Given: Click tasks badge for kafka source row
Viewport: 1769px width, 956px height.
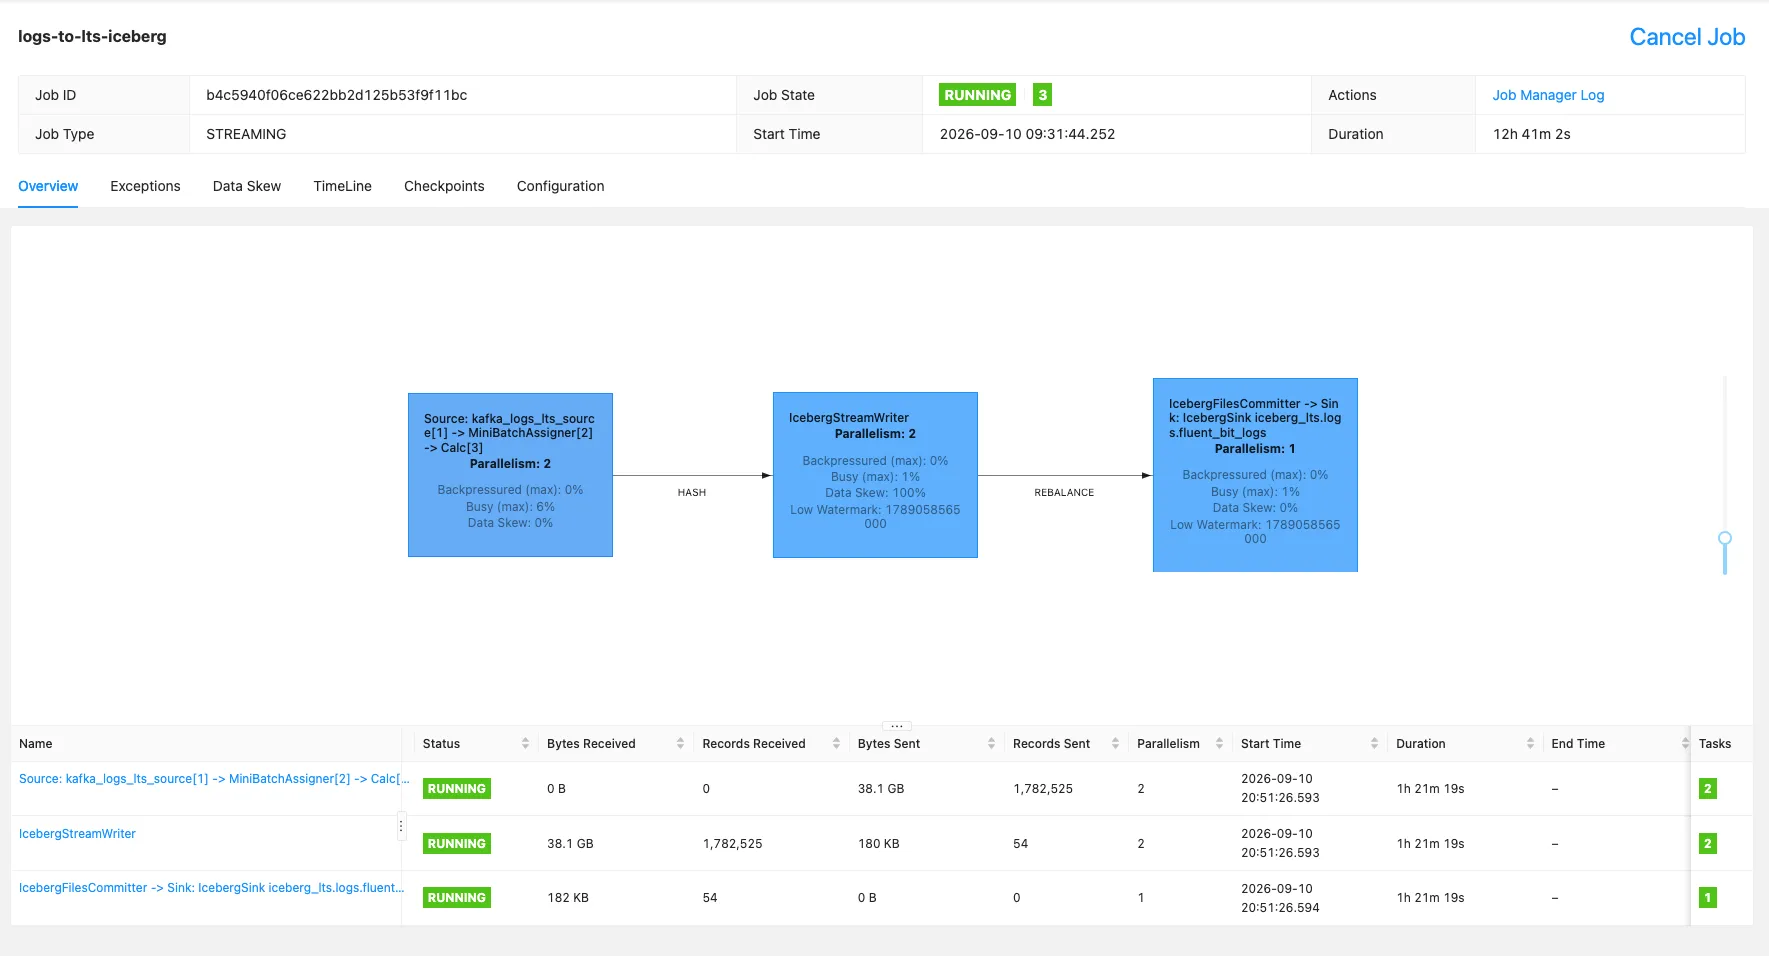Looking at the screenshot, I should point(1707,789).
